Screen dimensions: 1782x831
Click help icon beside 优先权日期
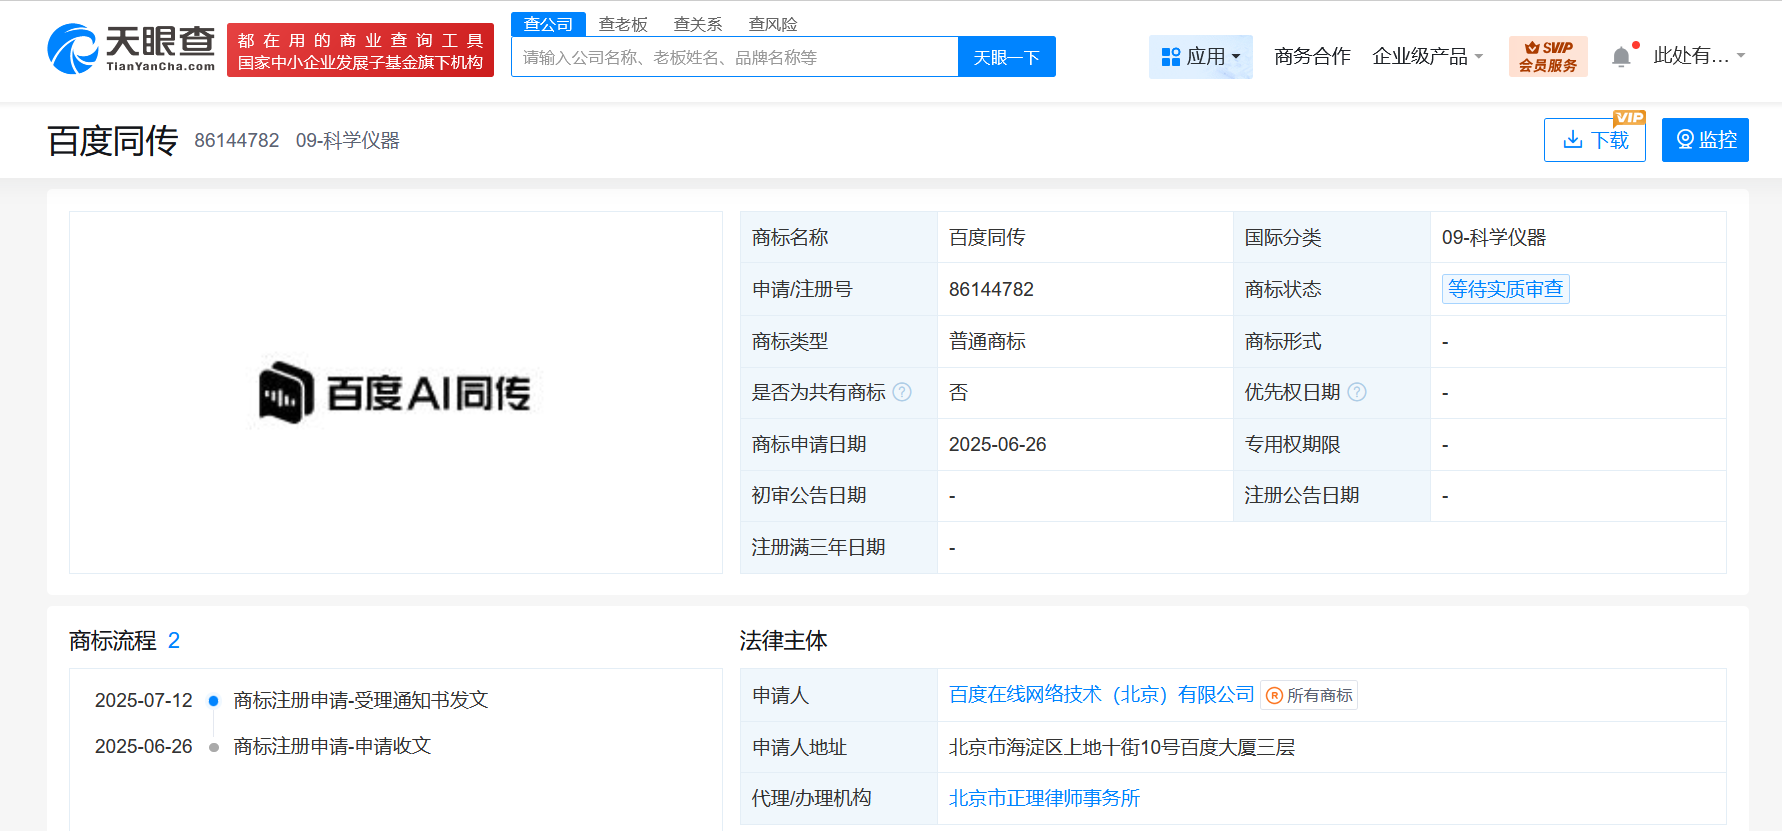click(x=1357, y=392)
